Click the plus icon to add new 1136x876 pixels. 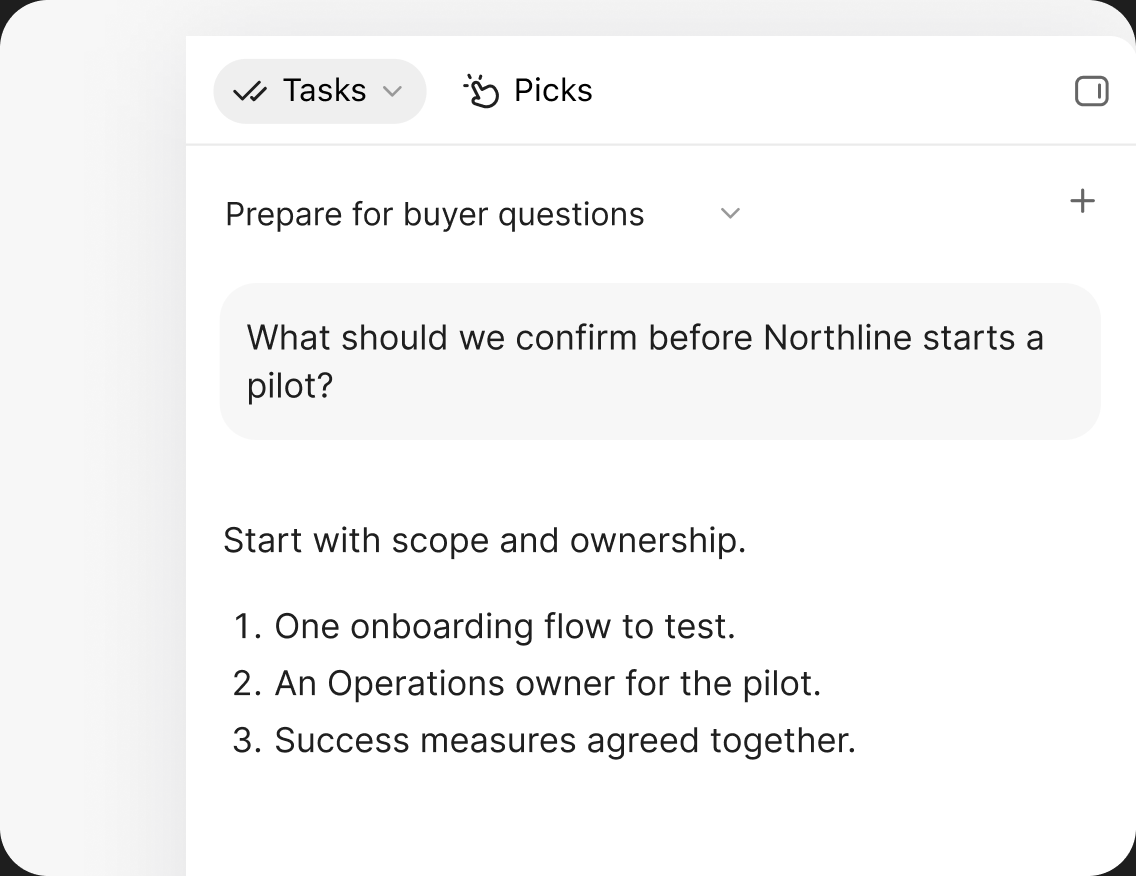tap(1082, 201)
